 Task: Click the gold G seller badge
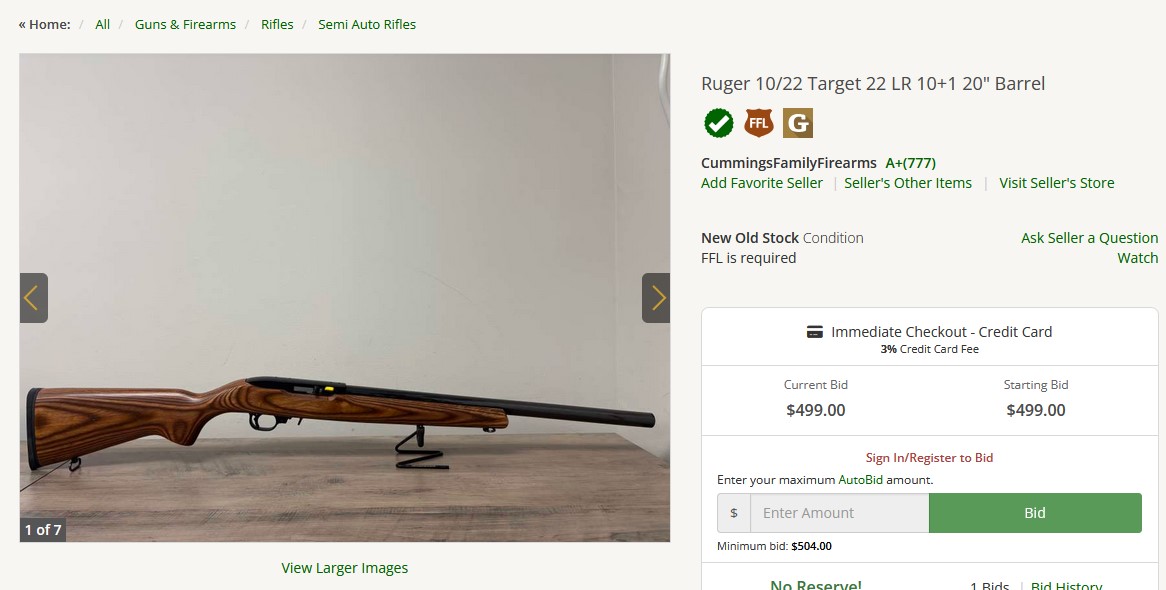798,123
